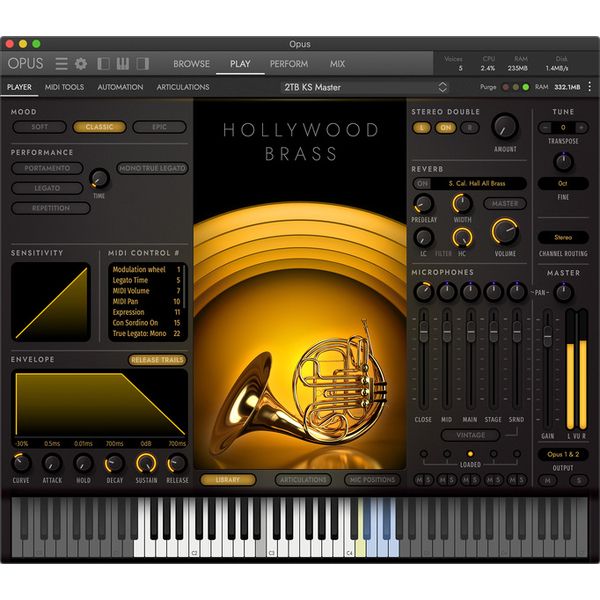
Task: Switch to the Browse page
Action: [191, 64]
